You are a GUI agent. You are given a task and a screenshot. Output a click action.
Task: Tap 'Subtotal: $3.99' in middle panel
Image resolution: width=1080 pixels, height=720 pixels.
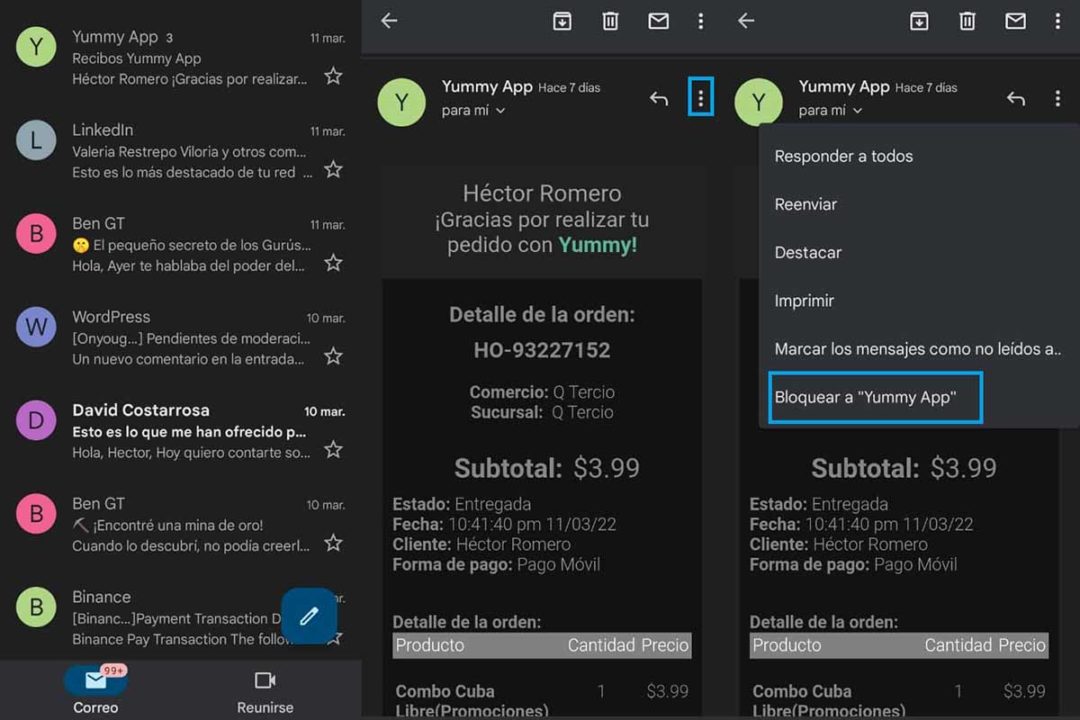tap(547, 469)
